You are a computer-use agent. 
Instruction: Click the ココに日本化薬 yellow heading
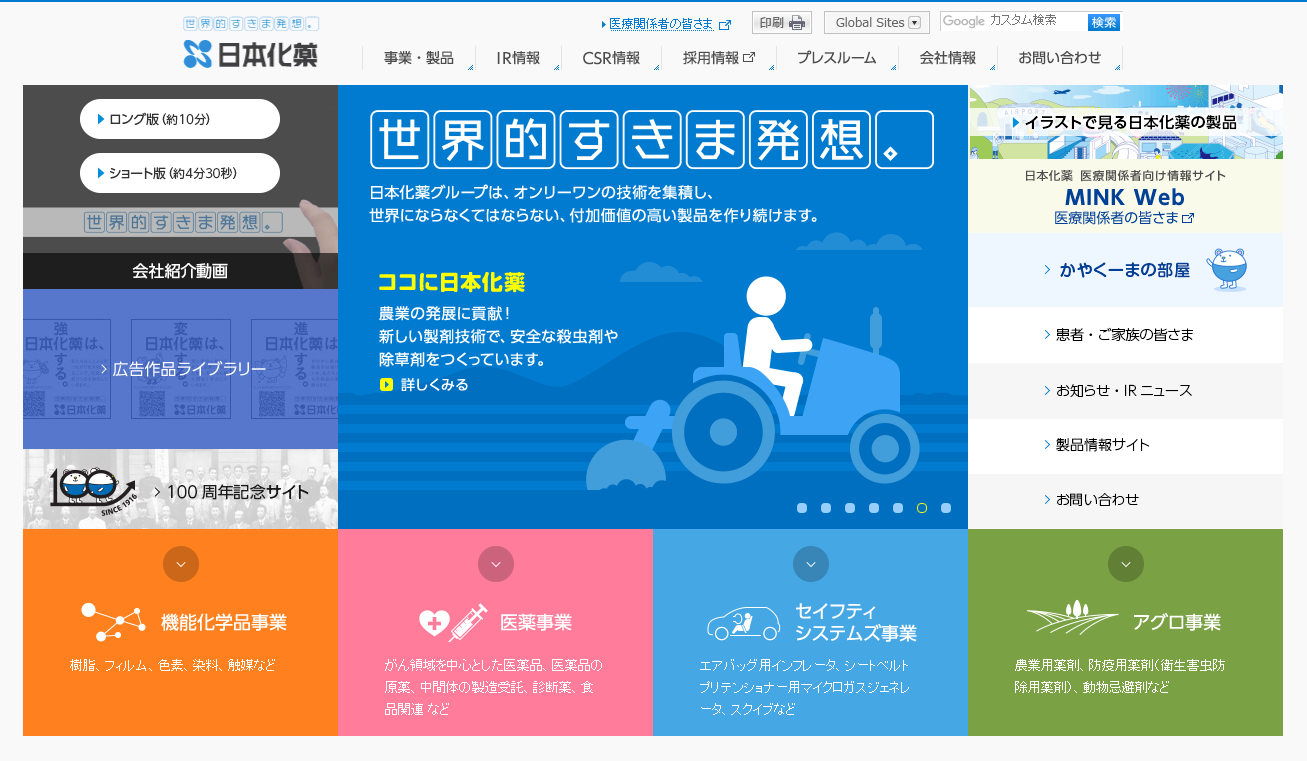(x=452, y=282)
